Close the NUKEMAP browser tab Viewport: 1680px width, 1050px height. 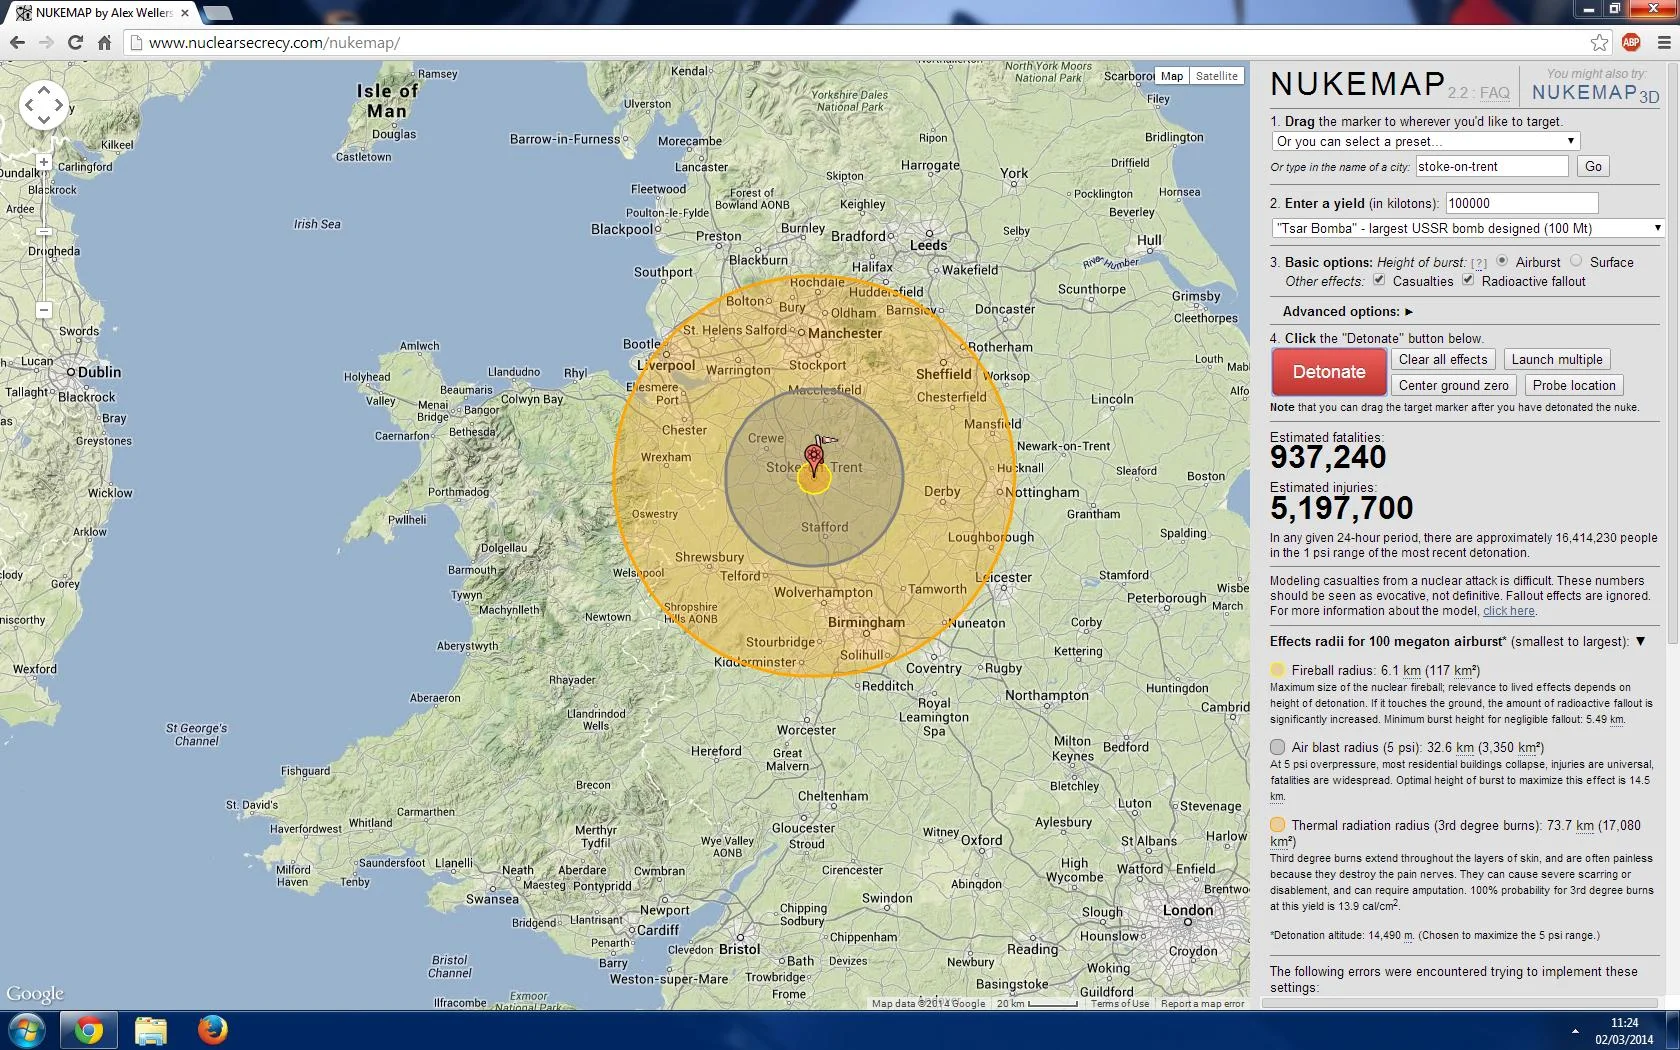[x=185, y=13]
